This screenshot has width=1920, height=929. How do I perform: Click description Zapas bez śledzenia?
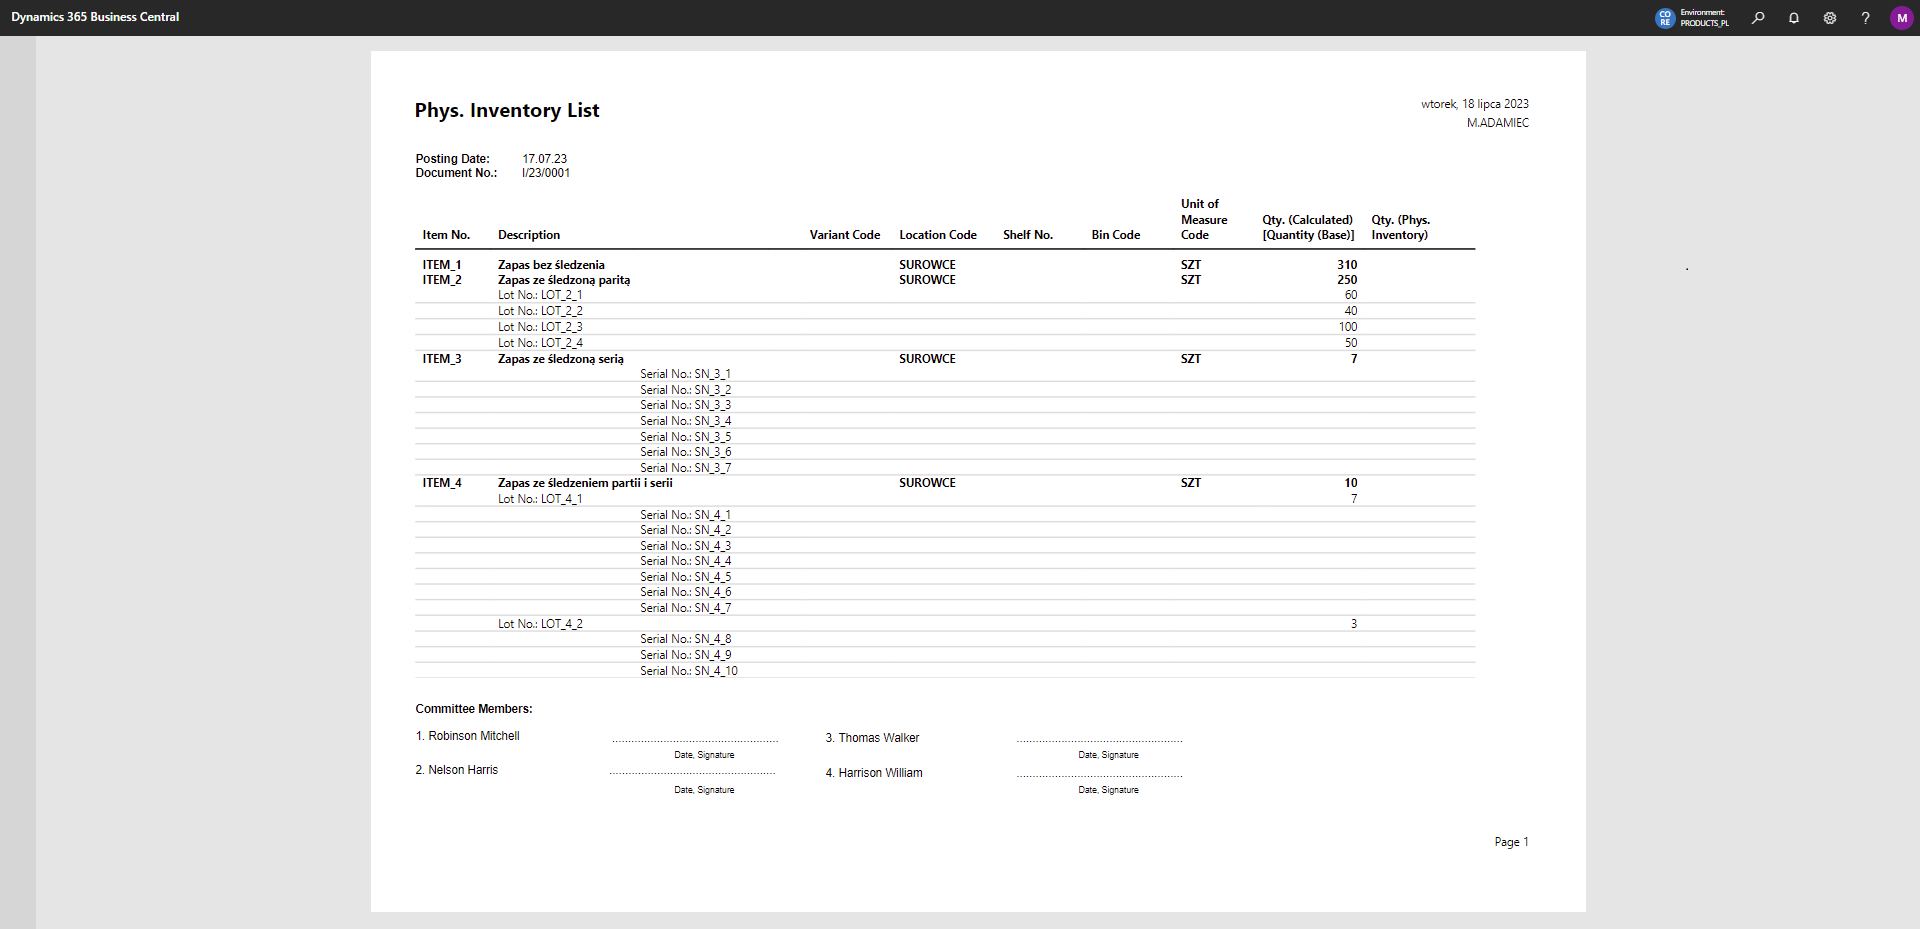pos(551,265)
